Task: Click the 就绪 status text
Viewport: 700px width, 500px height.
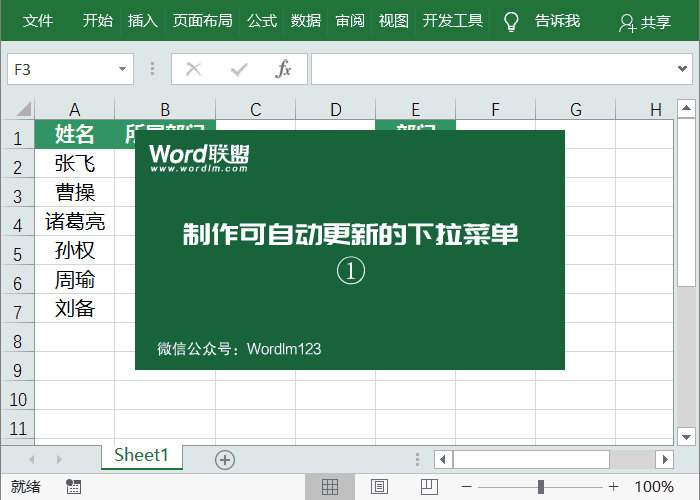Action: pyautogui.click(x=25, y=487)
